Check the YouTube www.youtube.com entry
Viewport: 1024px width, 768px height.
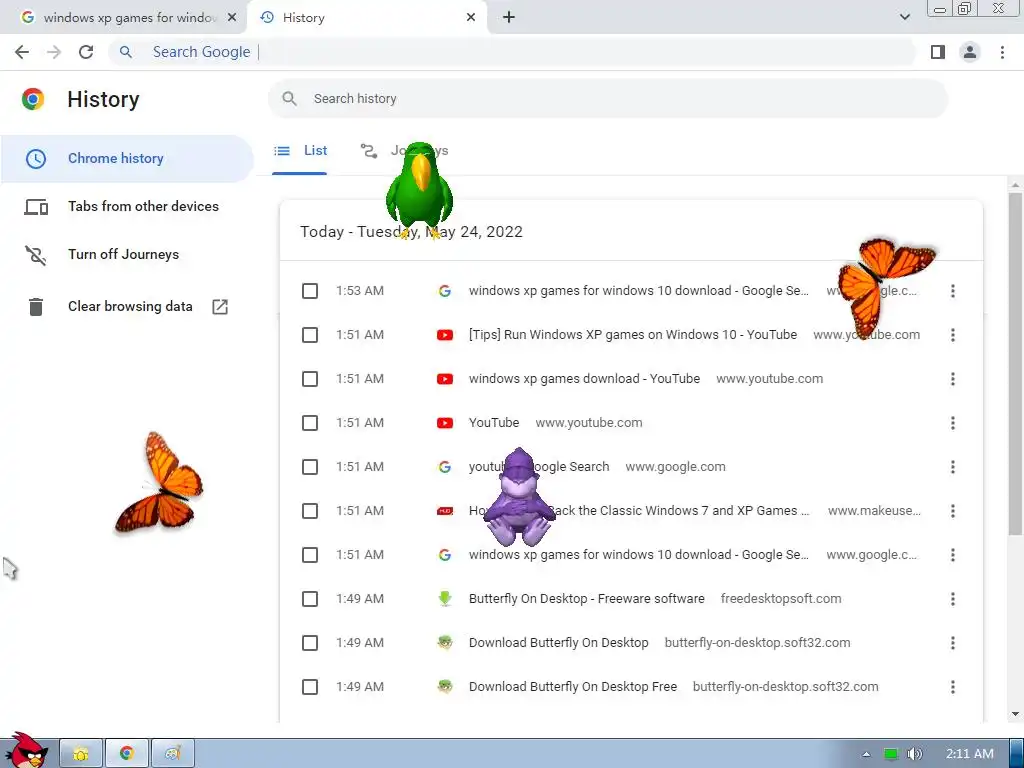(x=310, y=423)
